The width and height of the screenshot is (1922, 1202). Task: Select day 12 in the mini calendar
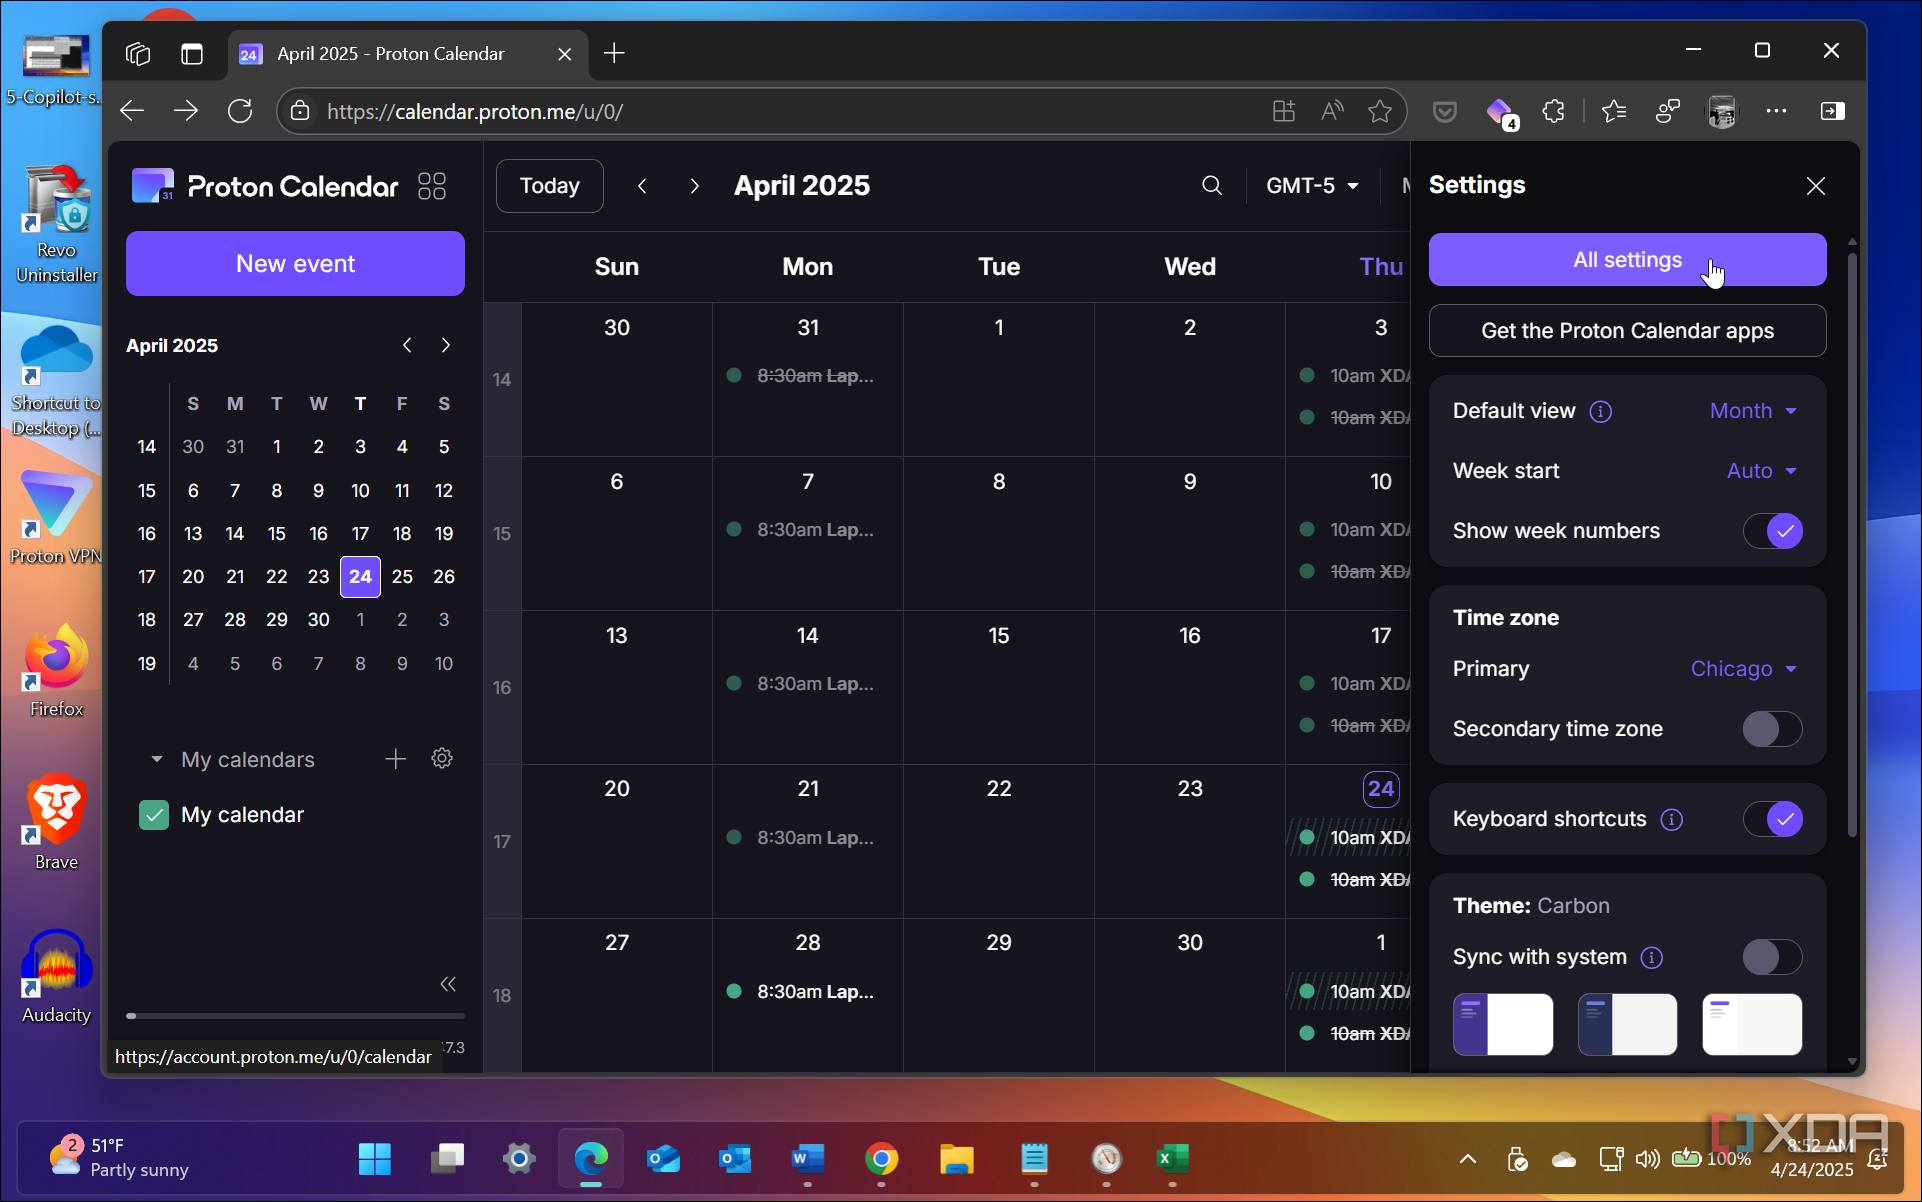[x=444, y=491]
